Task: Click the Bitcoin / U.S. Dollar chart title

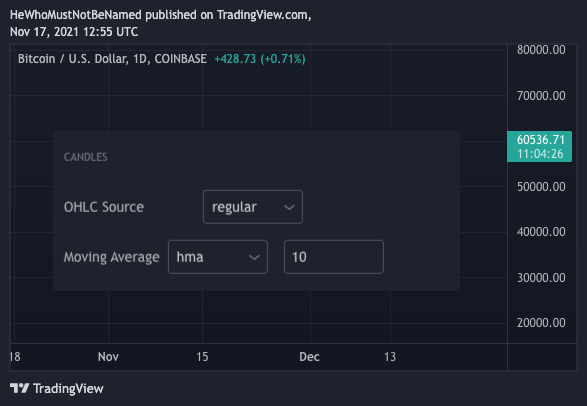Action: pos(112,59)
